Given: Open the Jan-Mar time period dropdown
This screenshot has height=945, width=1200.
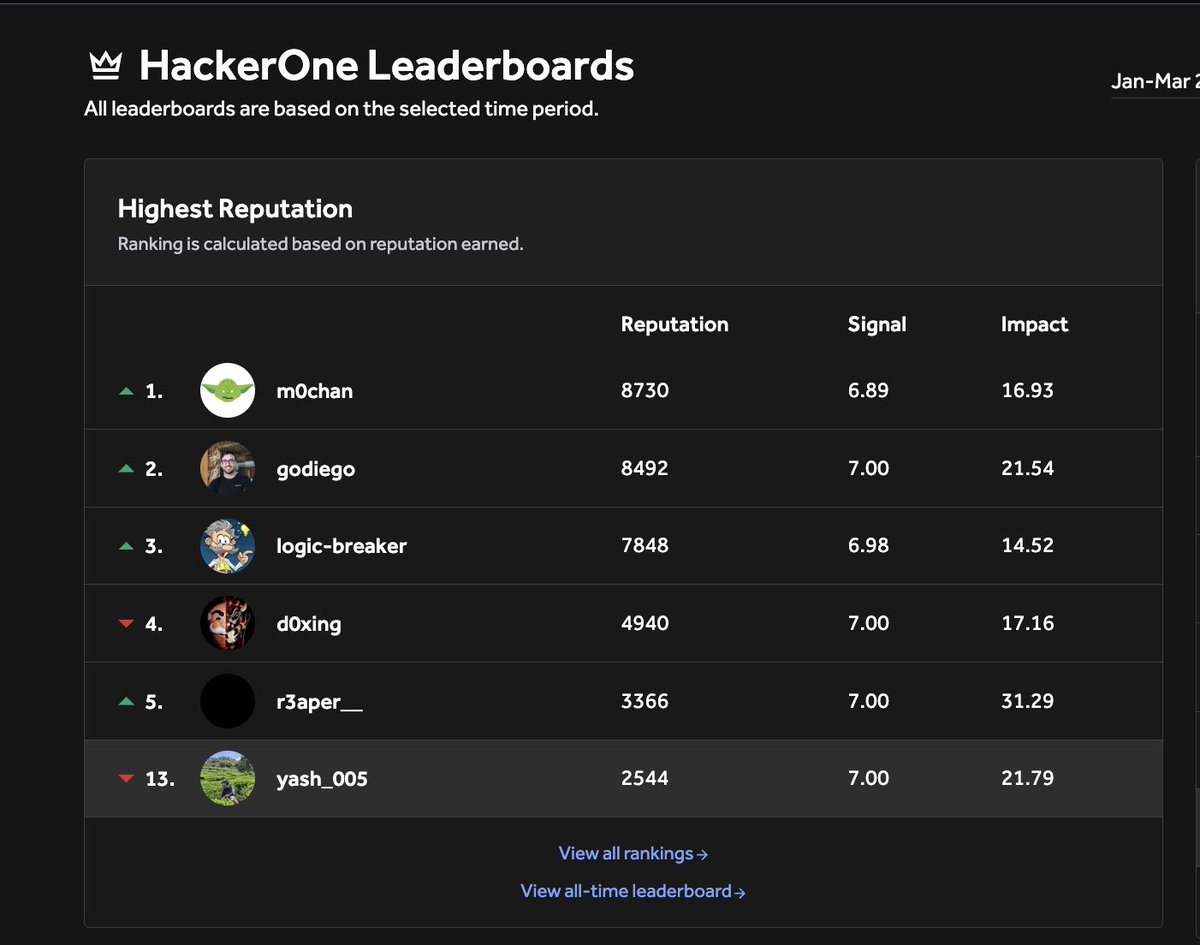Looking at the screenshot, I should [x=1155, y=81].
